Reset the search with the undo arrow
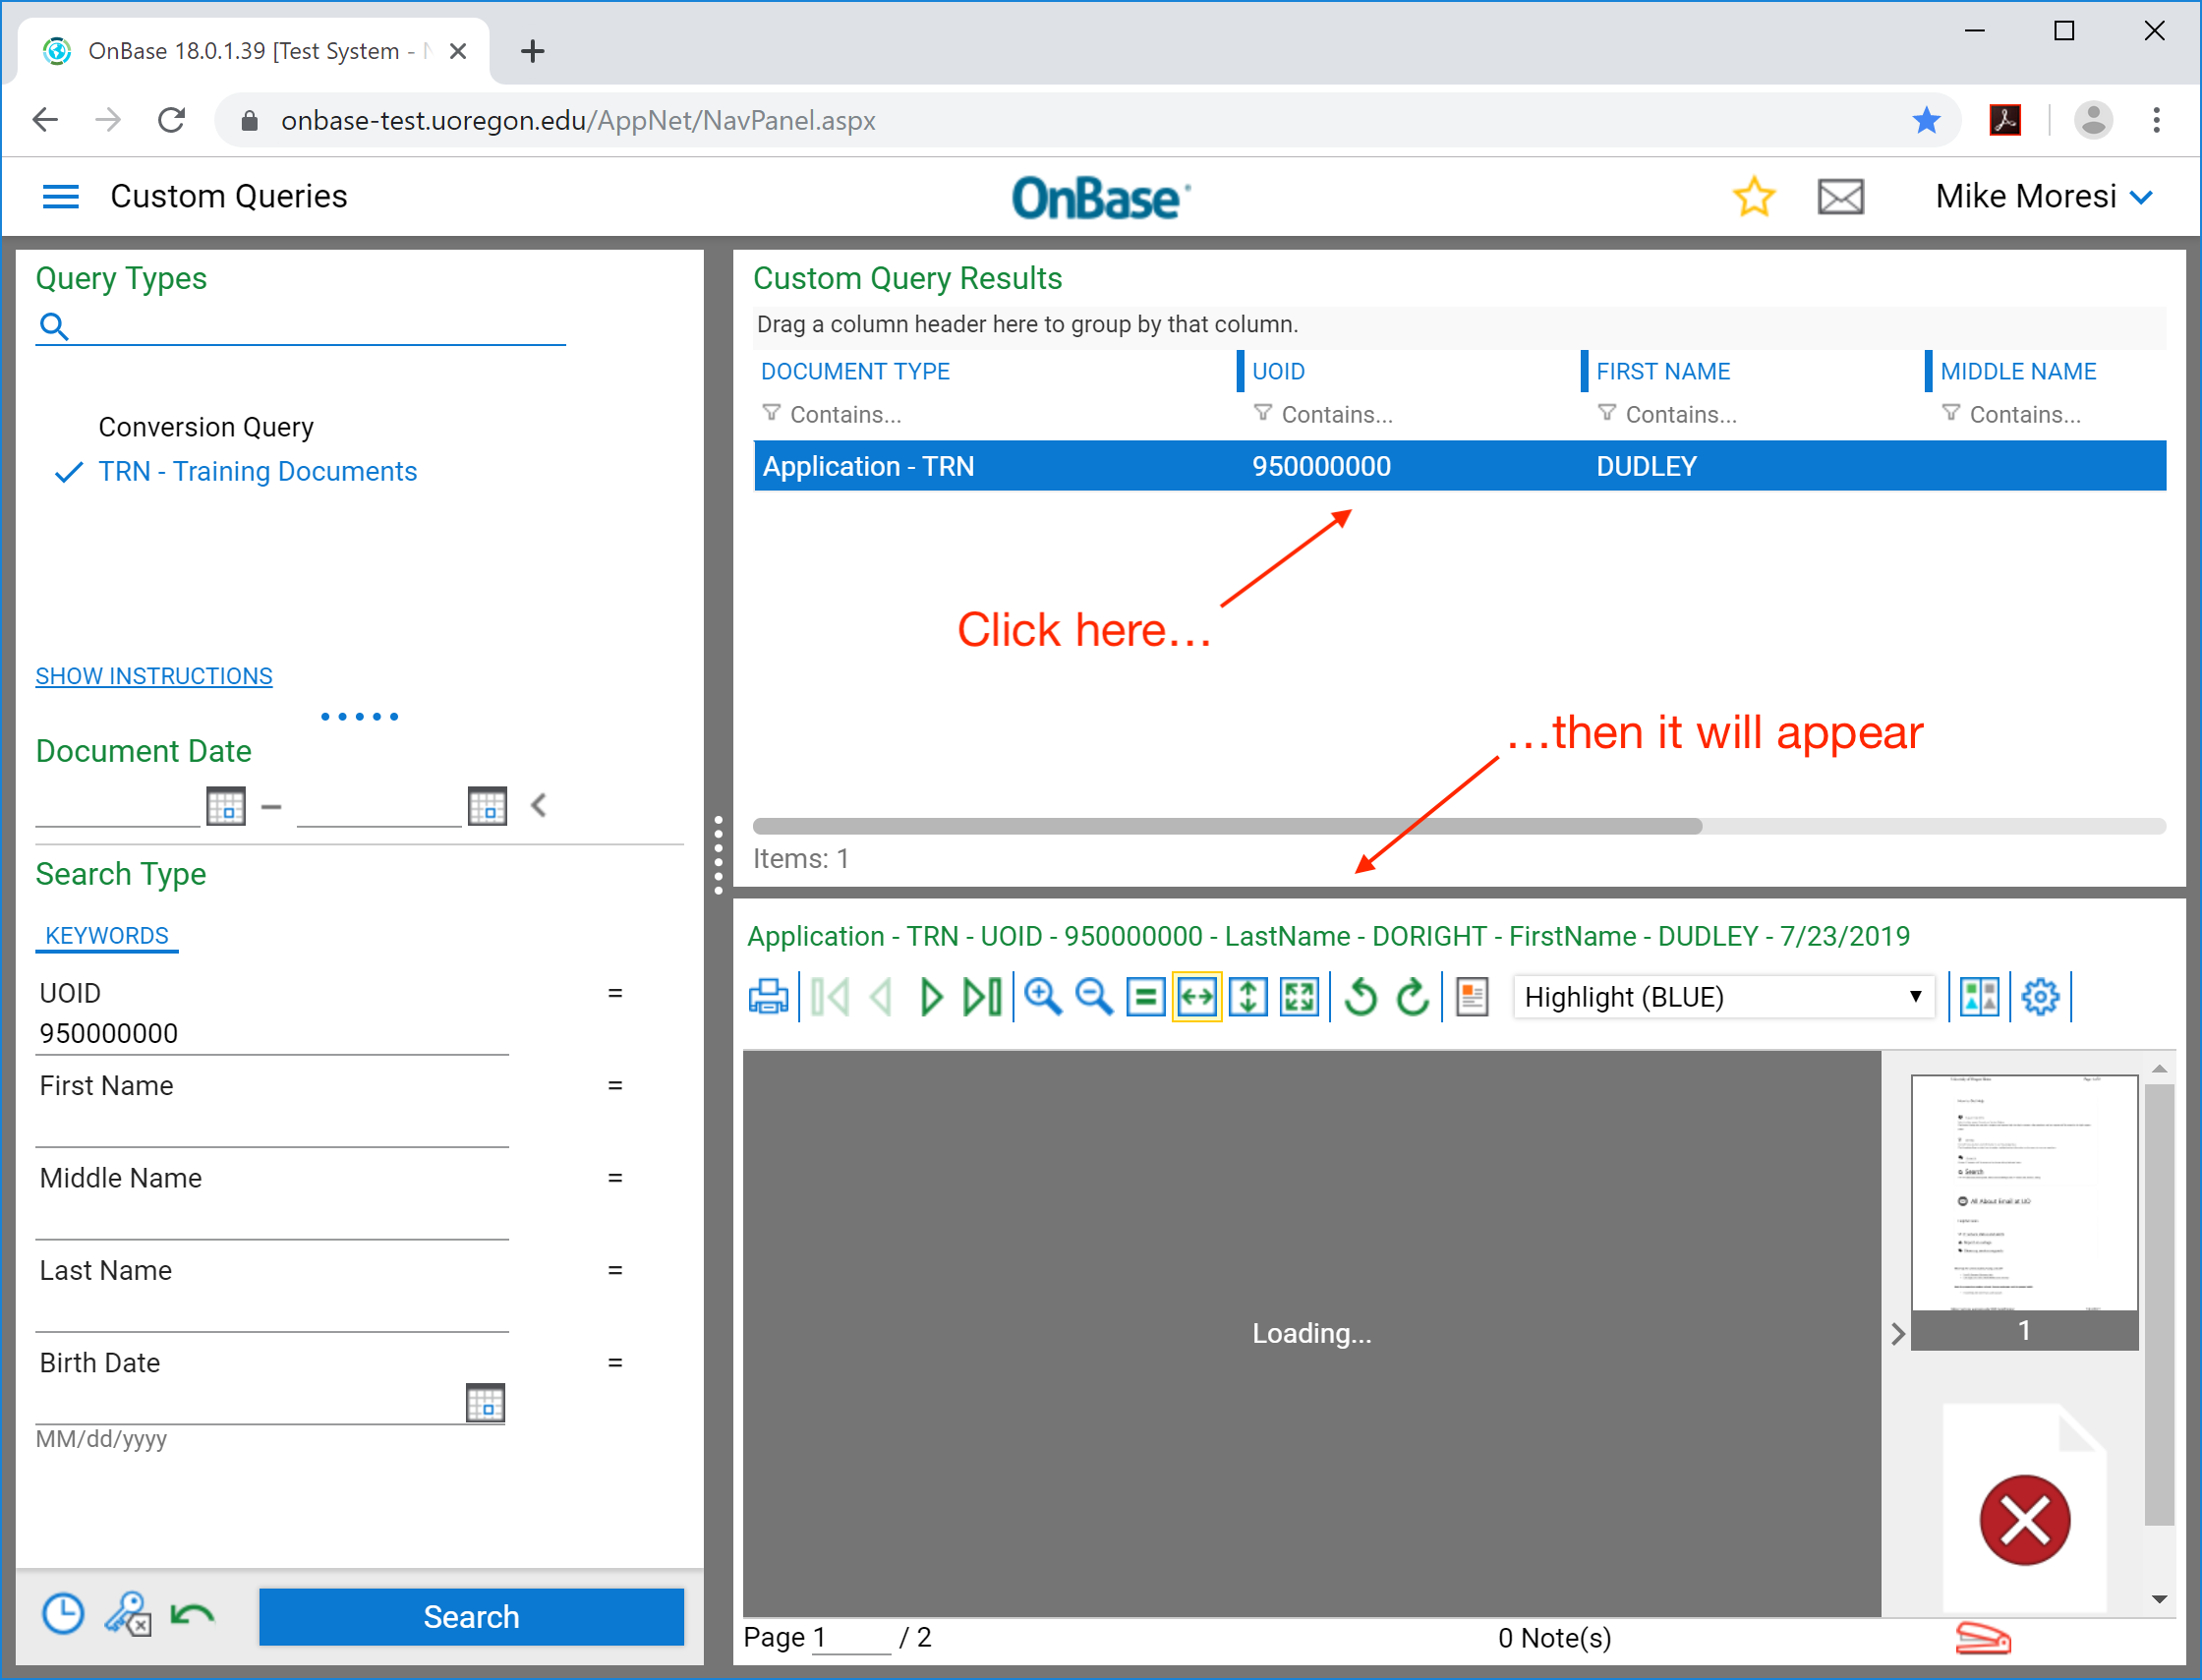The height and width of the screenshot is (1680, 2202). click(x=192, y=1615)
